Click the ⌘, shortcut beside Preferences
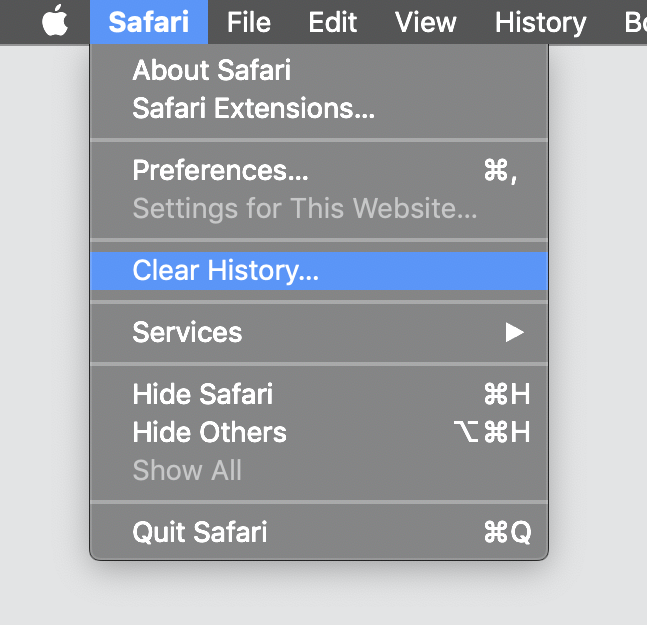Viewport: 647px width, 625px height. pyautogui.click(x=501, y=171)
